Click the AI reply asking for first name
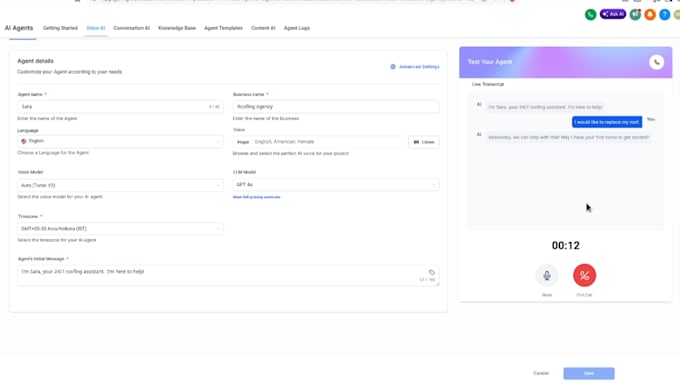This screenshot has width=680, height=384. tap(569, 137)
